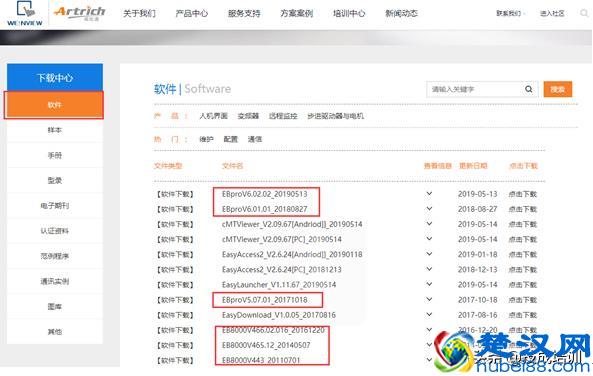Filter products by 变频器
Screen dimensions: 593x376
248,116
